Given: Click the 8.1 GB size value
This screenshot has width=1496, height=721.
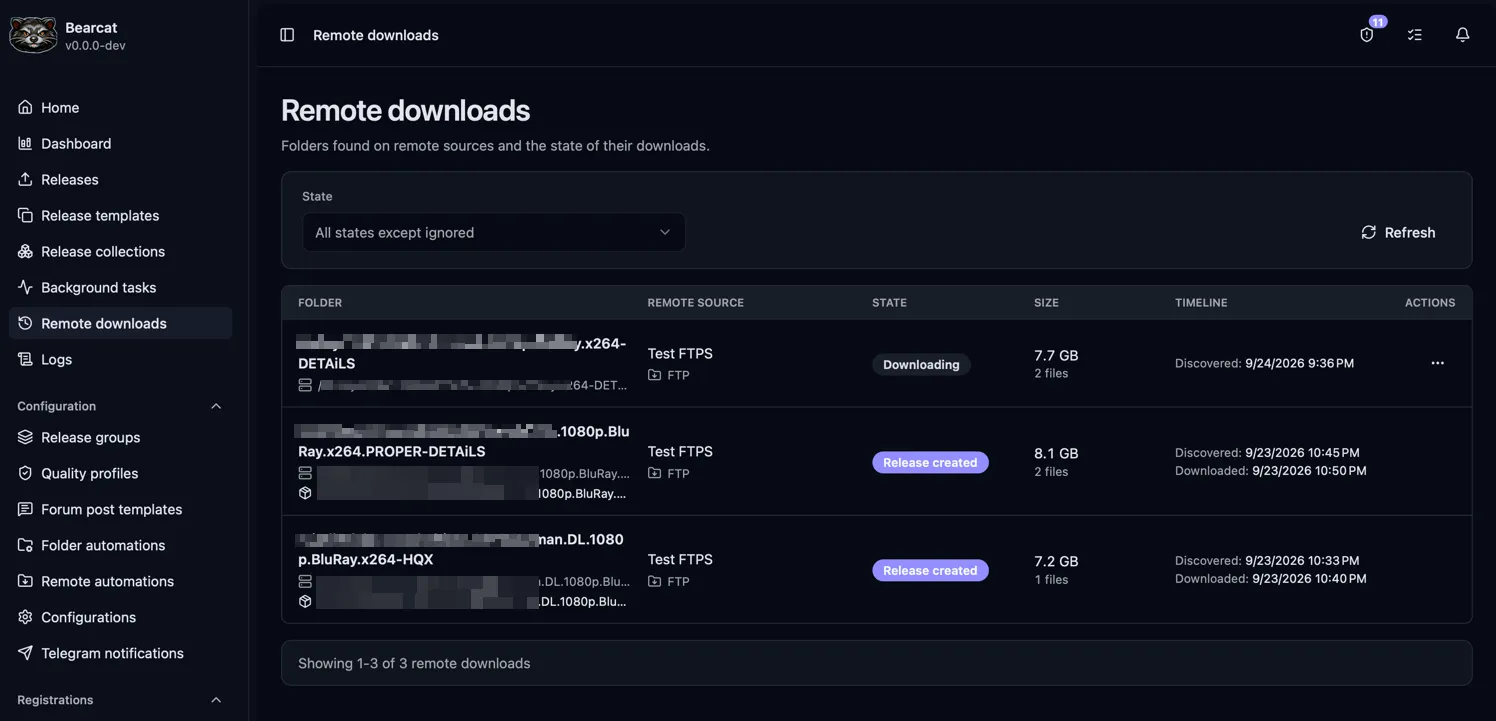Looking at the screenshot, I should 1056,453.
